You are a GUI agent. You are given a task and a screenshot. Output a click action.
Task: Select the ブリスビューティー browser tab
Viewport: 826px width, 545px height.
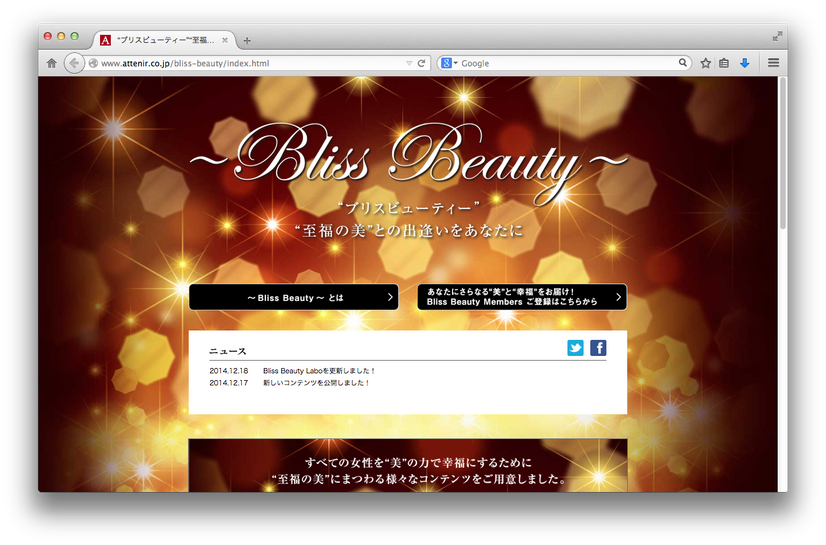tap(165, 40)
